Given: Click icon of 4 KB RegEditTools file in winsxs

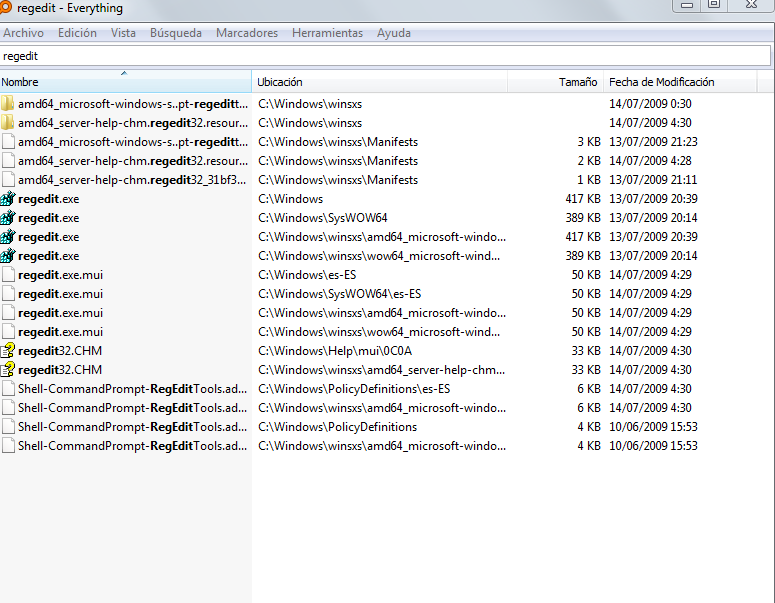Looking at the screenshot, I should pos(8,446).
